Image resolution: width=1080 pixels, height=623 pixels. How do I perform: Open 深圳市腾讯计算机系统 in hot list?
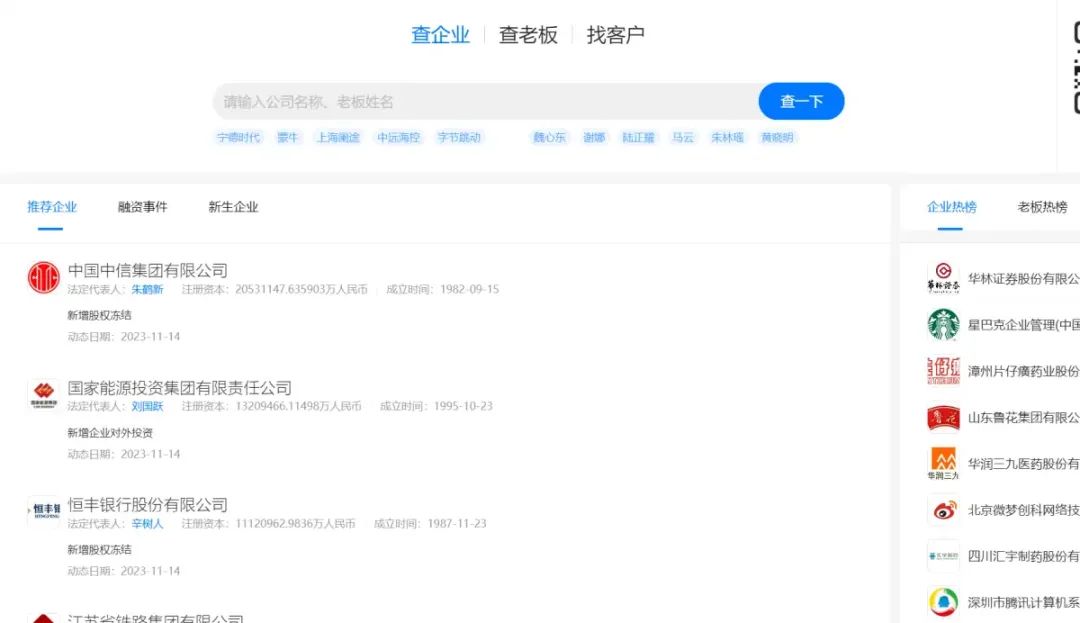pos(1024,602)
